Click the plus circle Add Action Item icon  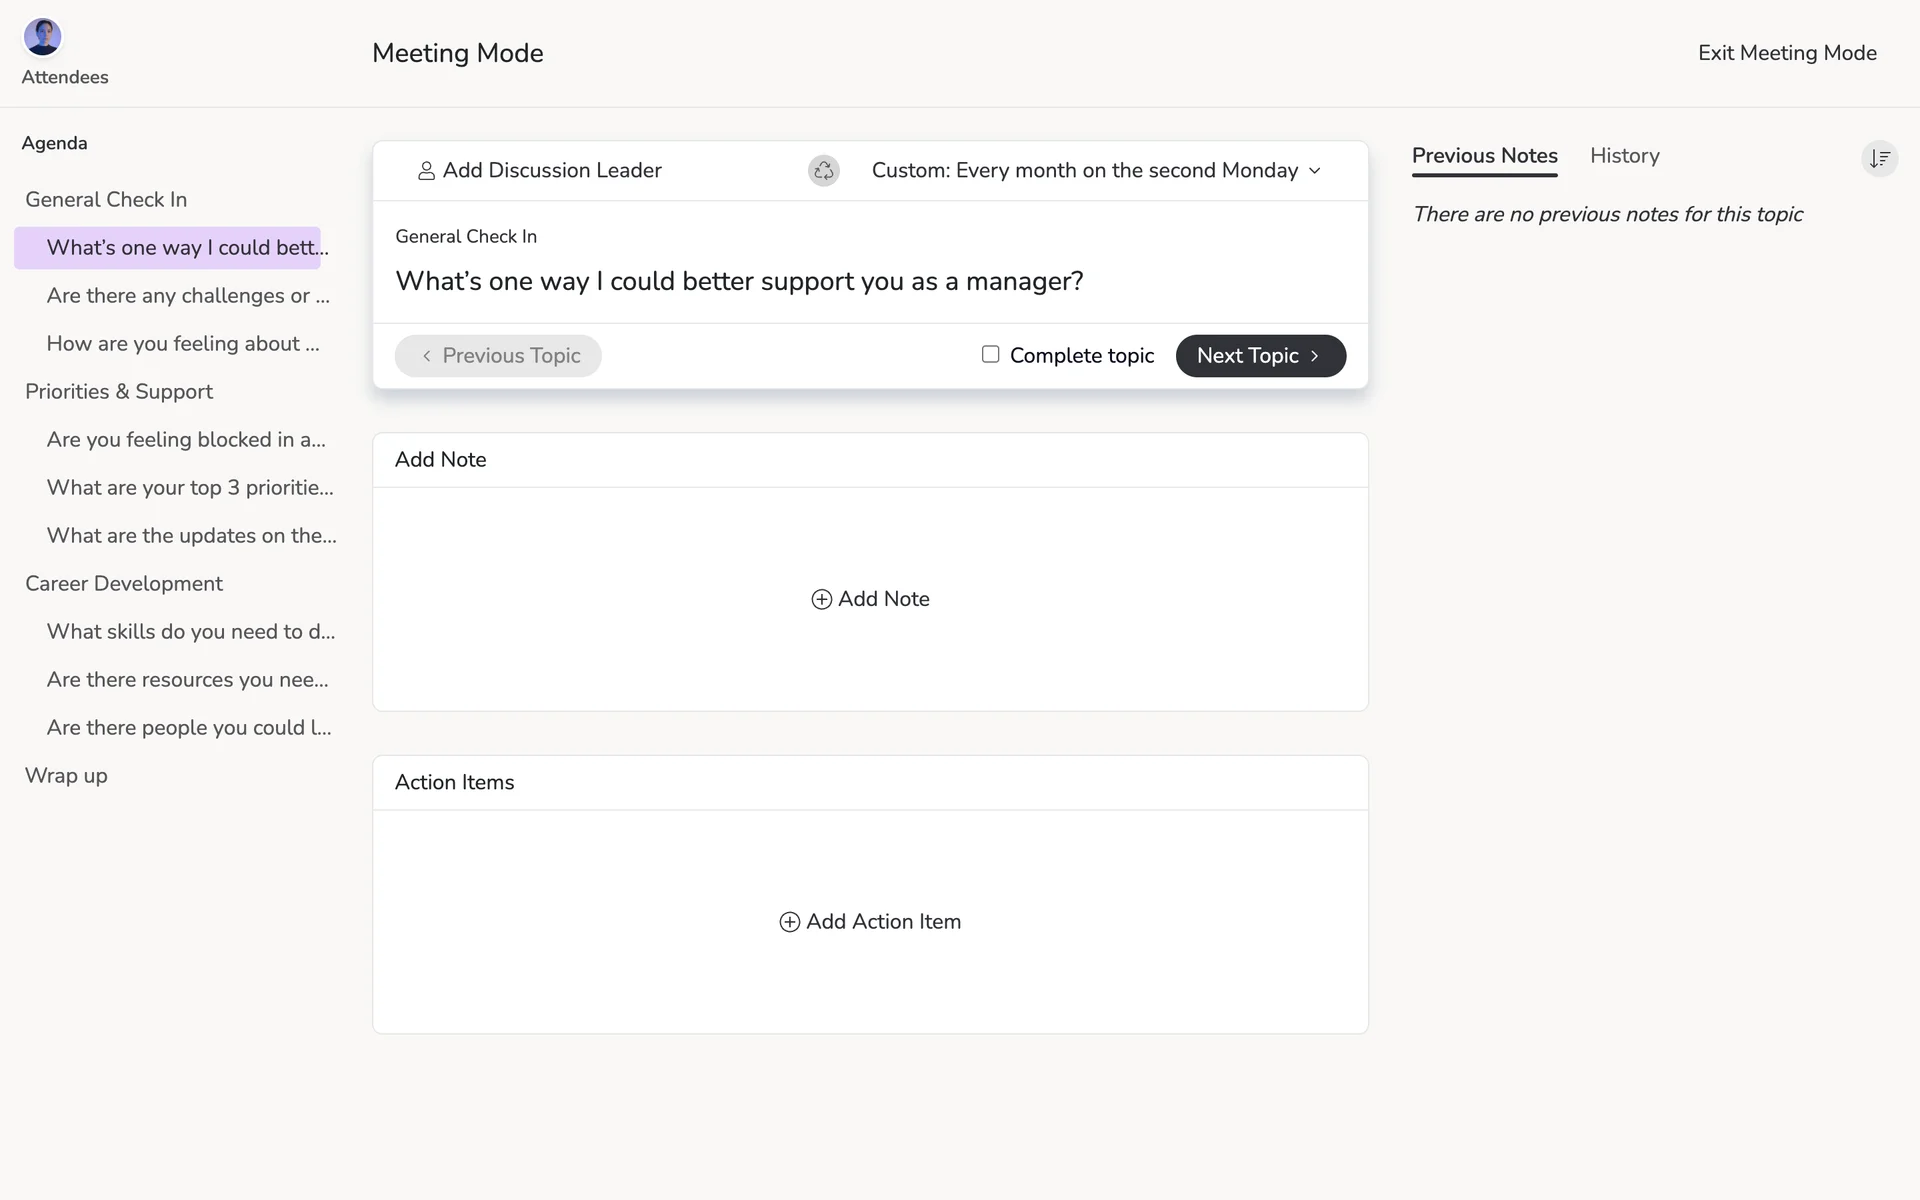point(789,922)
